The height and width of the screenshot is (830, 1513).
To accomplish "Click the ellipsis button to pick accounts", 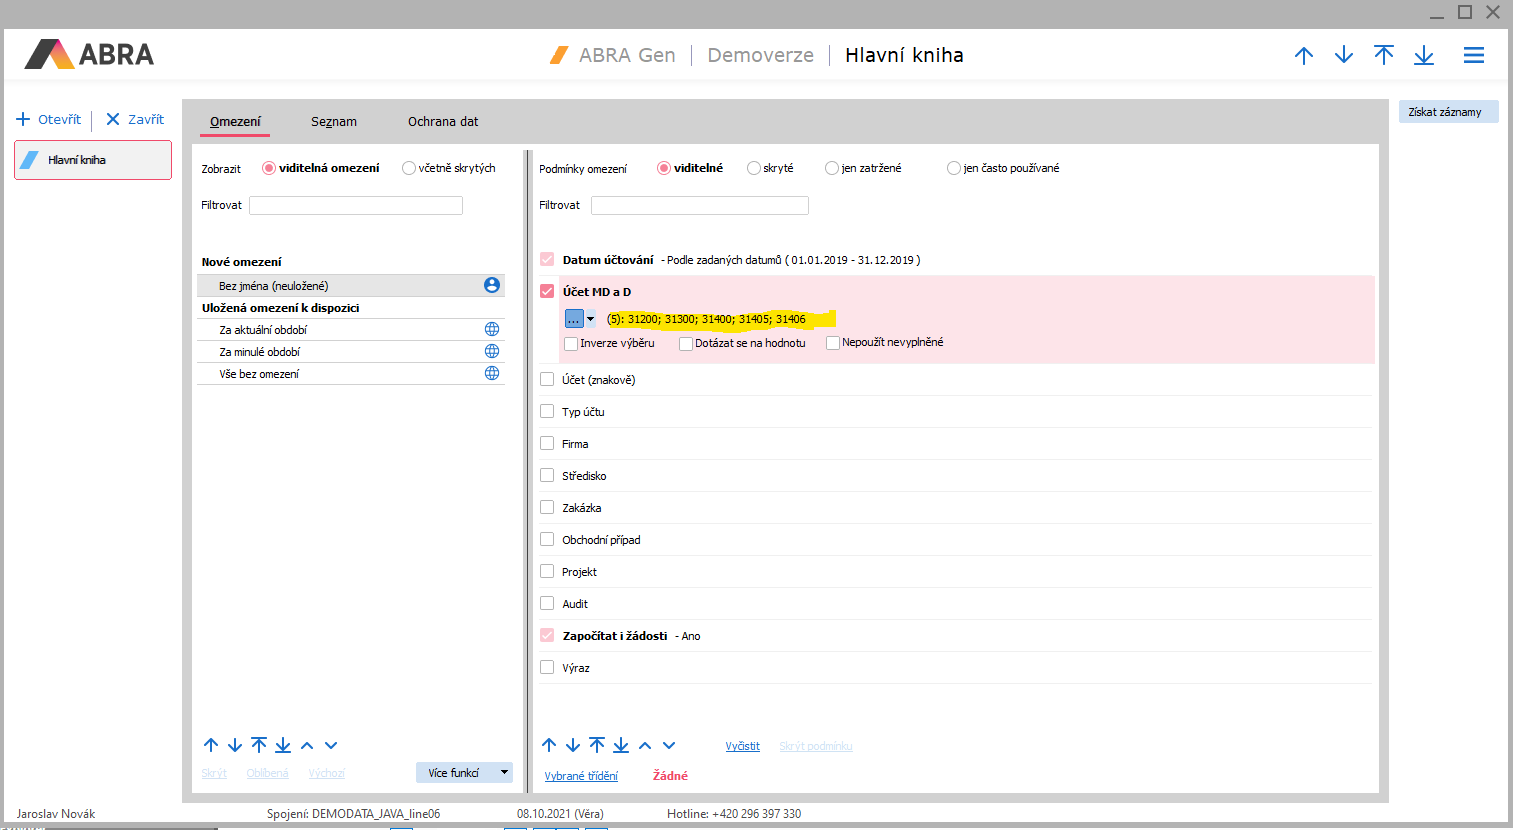I will (x=574, y=319).
